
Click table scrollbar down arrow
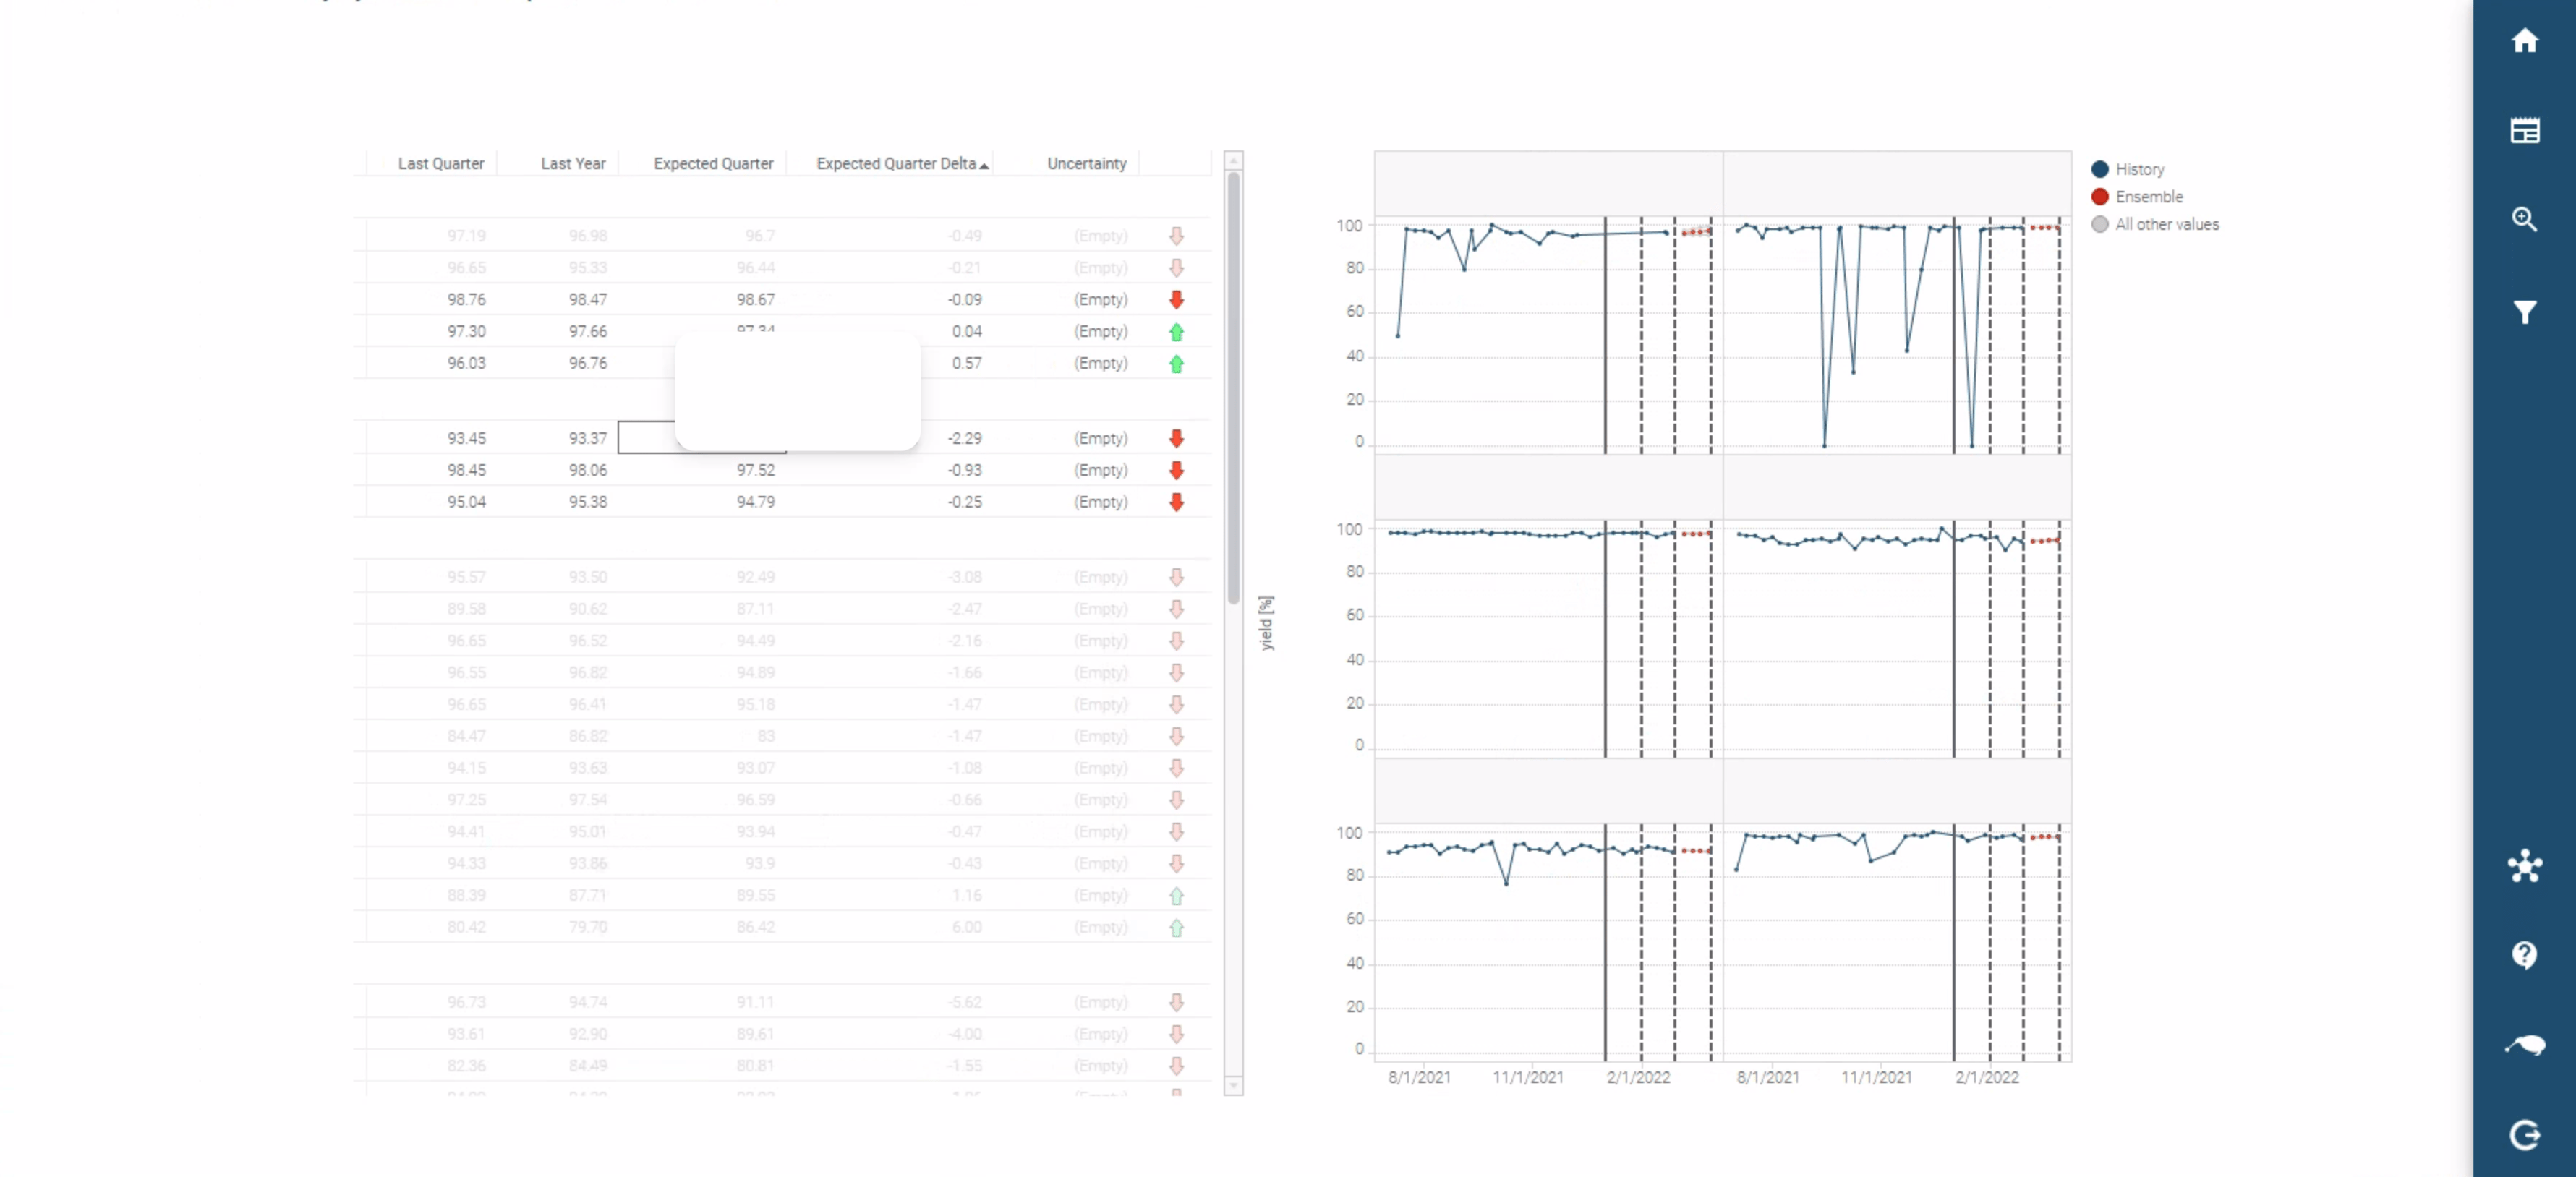click(x=1233, y=1085)
